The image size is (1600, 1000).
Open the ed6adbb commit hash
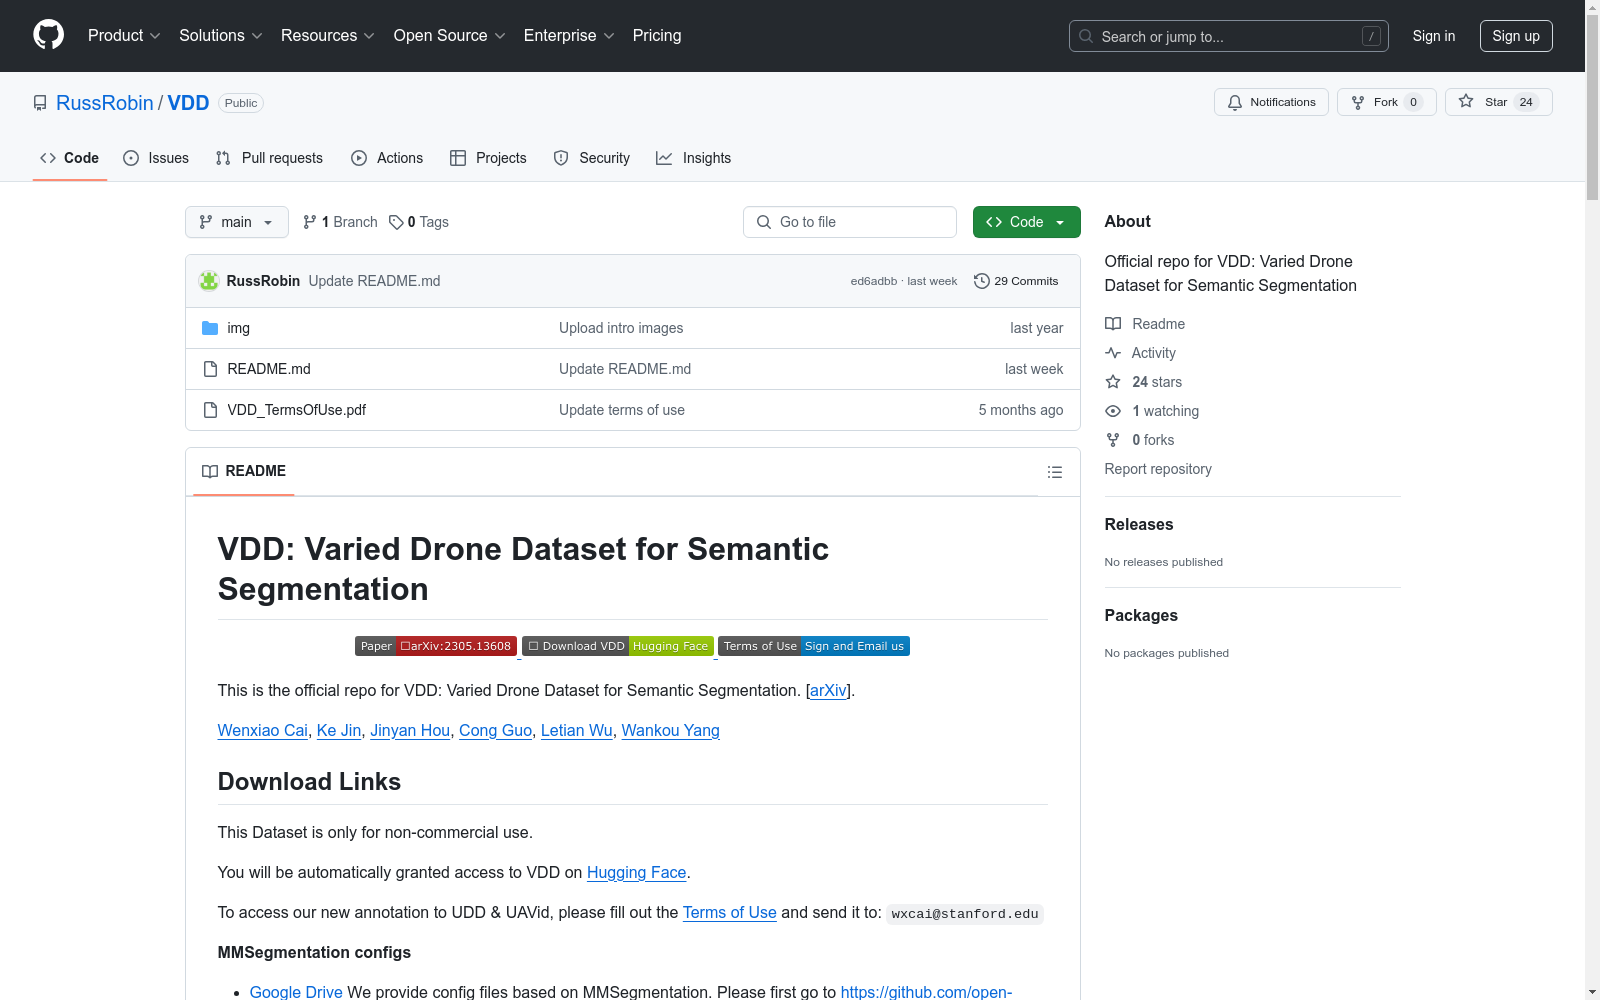[x=874, y=281]
